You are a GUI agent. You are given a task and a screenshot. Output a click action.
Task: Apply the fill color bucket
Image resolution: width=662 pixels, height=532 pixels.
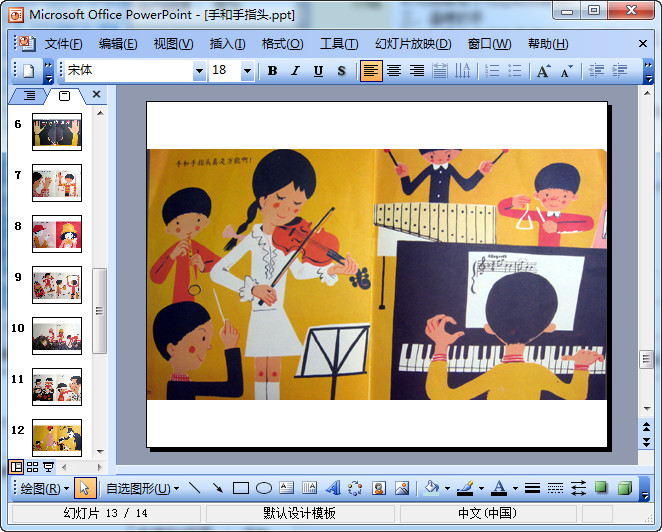pyautogui.click(x=431, y=489)
